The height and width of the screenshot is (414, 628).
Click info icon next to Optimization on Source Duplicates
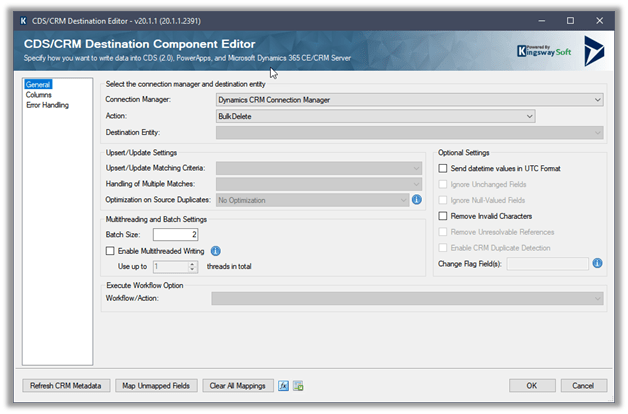point(417,200)
